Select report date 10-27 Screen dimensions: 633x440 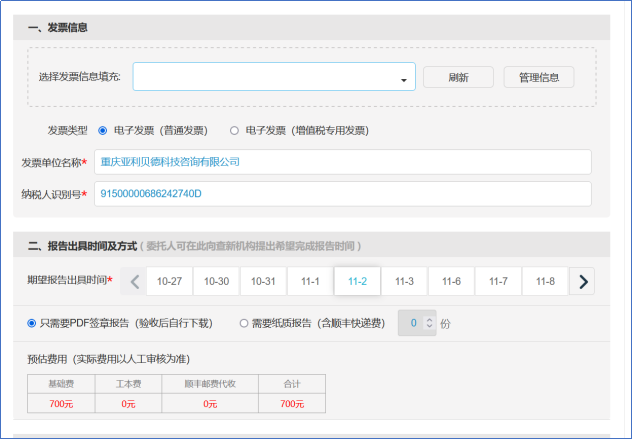point(169,281)
